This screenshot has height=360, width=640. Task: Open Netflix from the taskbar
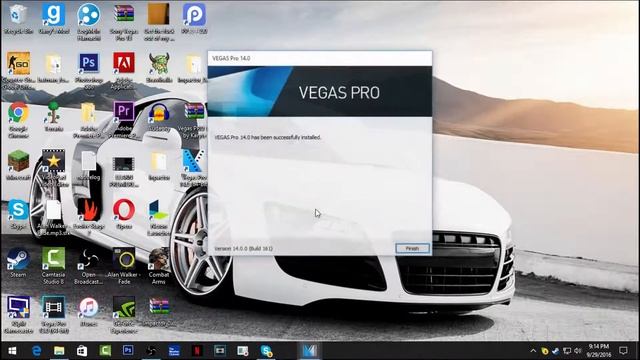click(x=197, y=351)
